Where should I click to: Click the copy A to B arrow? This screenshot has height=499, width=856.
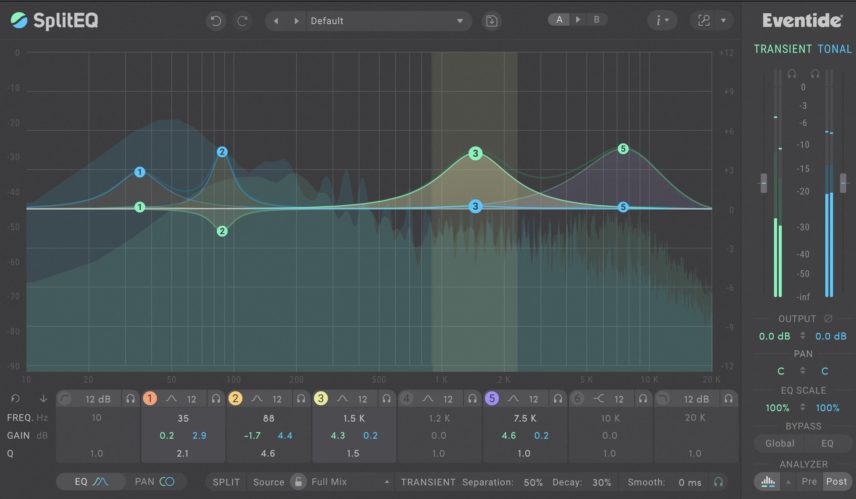(x=578, y=20)
